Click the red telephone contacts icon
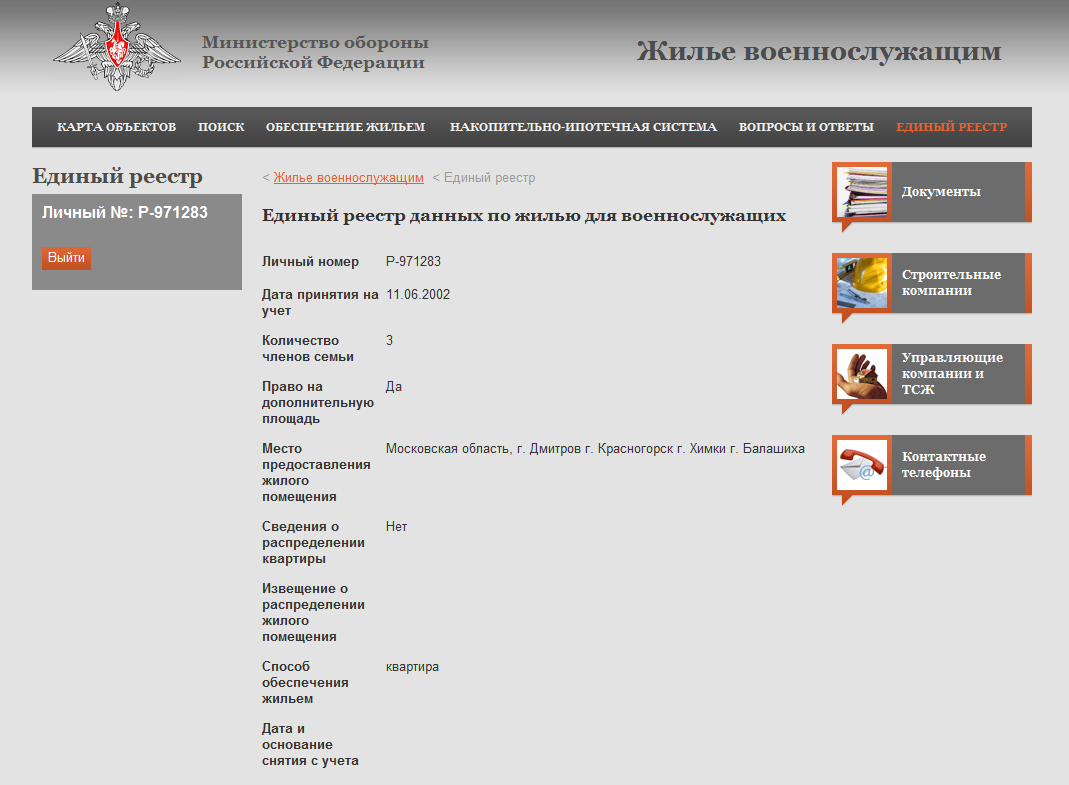 click(x=861, y=465)
